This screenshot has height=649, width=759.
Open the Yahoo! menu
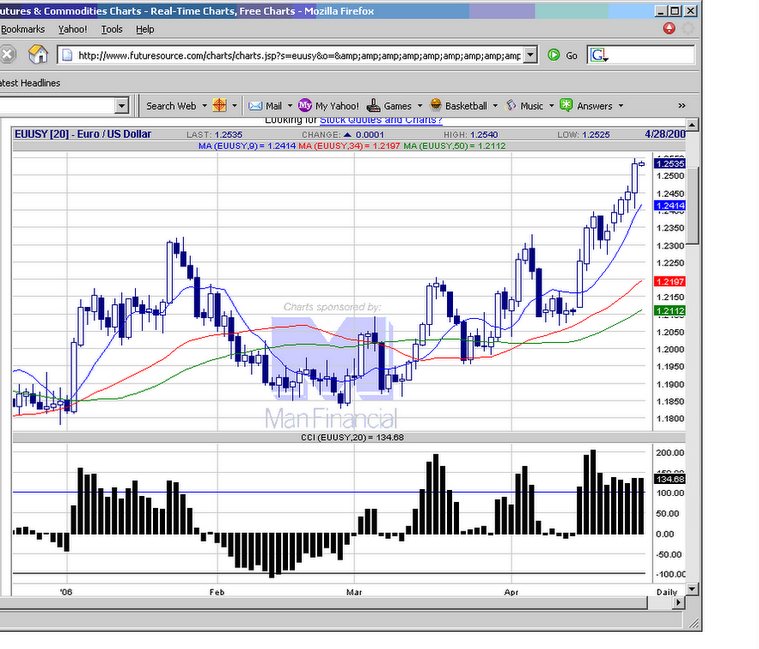click(x=73, y=30)
